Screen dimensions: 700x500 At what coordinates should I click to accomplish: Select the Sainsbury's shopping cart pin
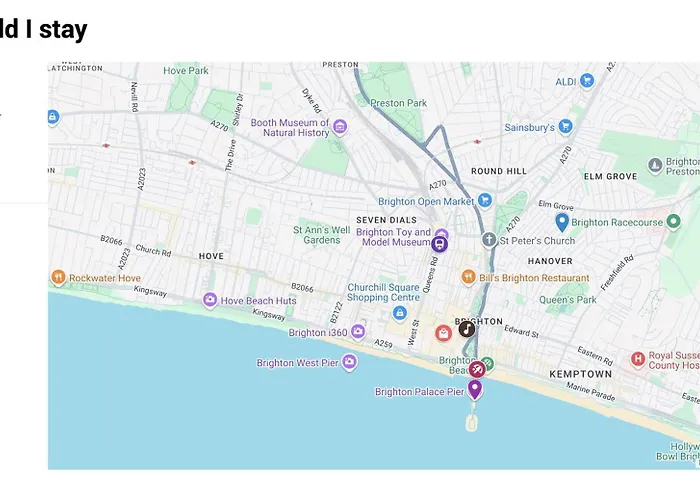coord(565,127)
